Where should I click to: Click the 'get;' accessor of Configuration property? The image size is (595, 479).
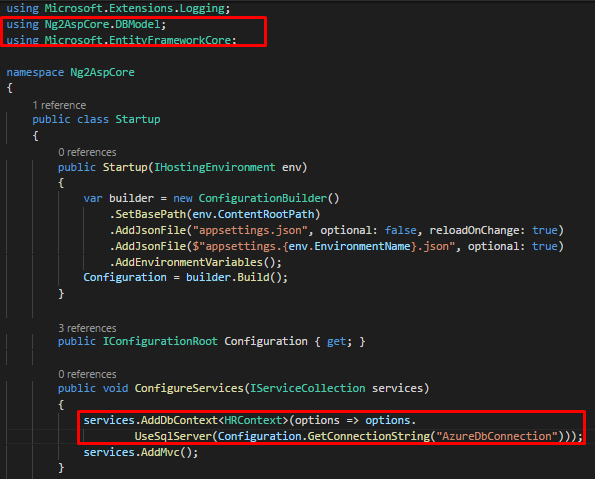(x=339, y=342)
